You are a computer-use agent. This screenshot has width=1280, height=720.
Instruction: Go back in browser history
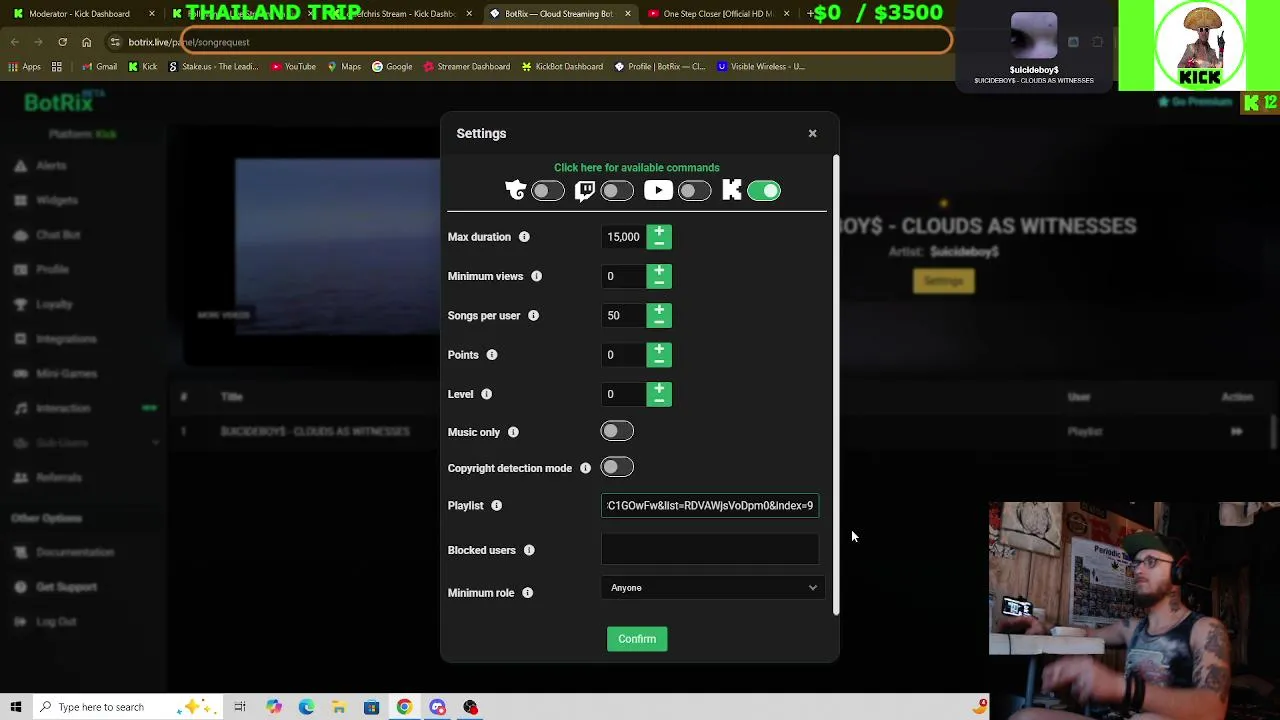coord(14,42)
